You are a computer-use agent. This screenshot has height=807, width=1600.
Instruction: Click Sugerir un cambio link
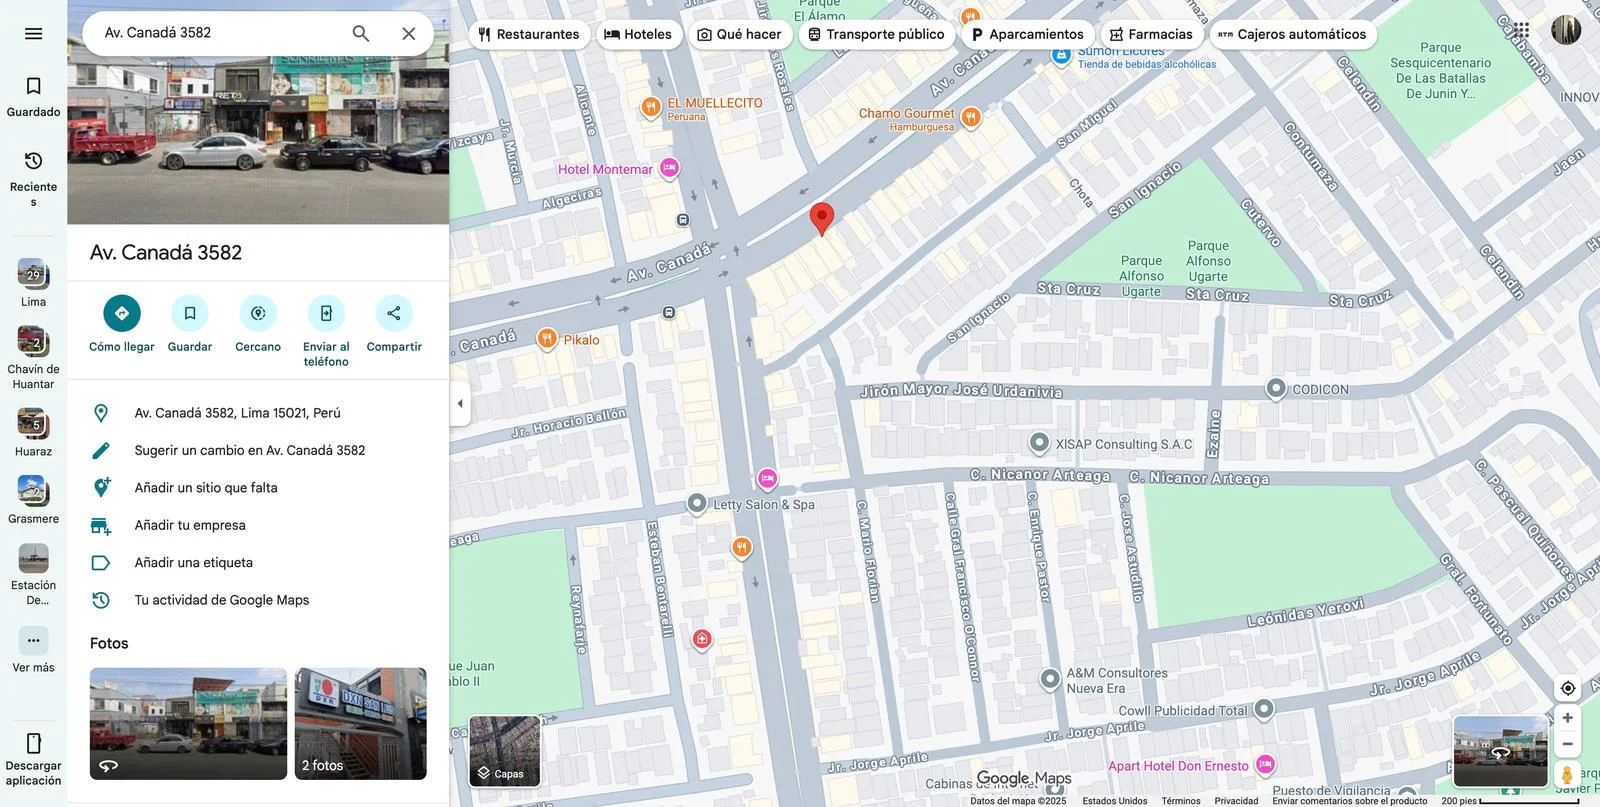click(x=249, y=450)
